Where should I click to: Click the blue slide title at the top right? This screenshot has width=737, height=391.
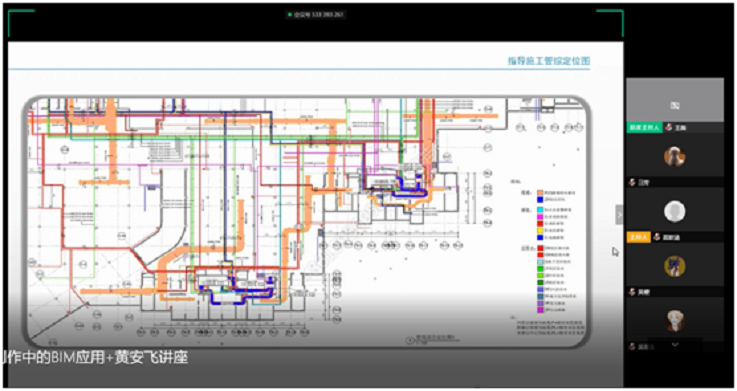tap(549, 61)
